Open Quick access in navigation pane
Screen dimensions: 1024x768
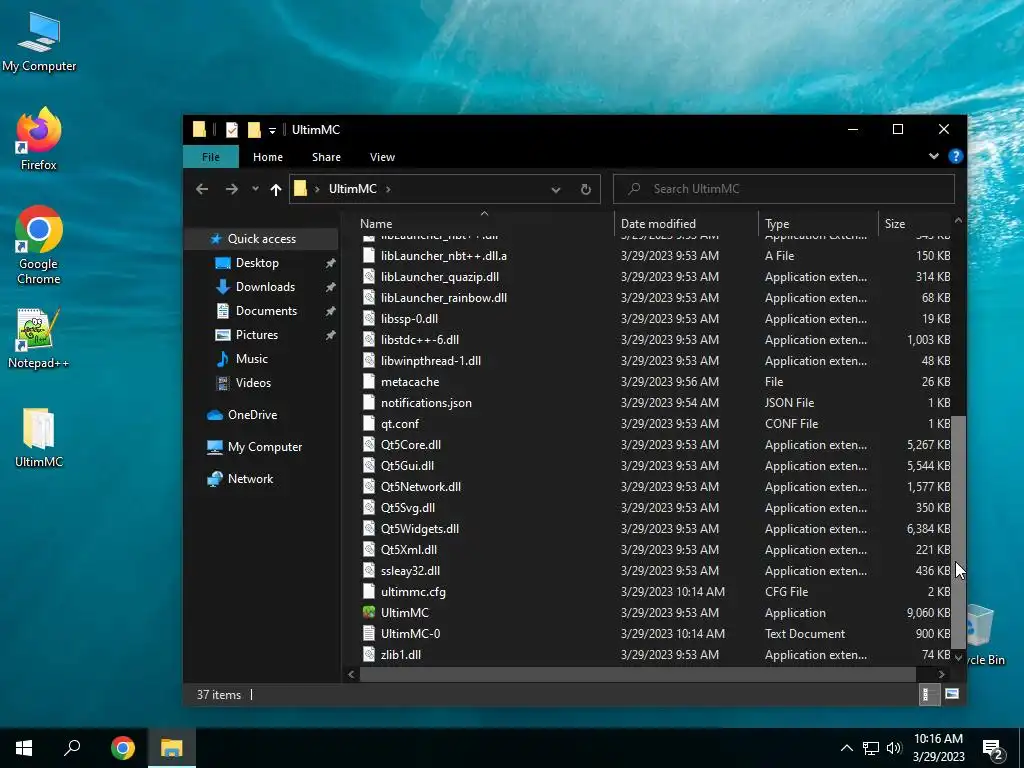coord(261,239)
